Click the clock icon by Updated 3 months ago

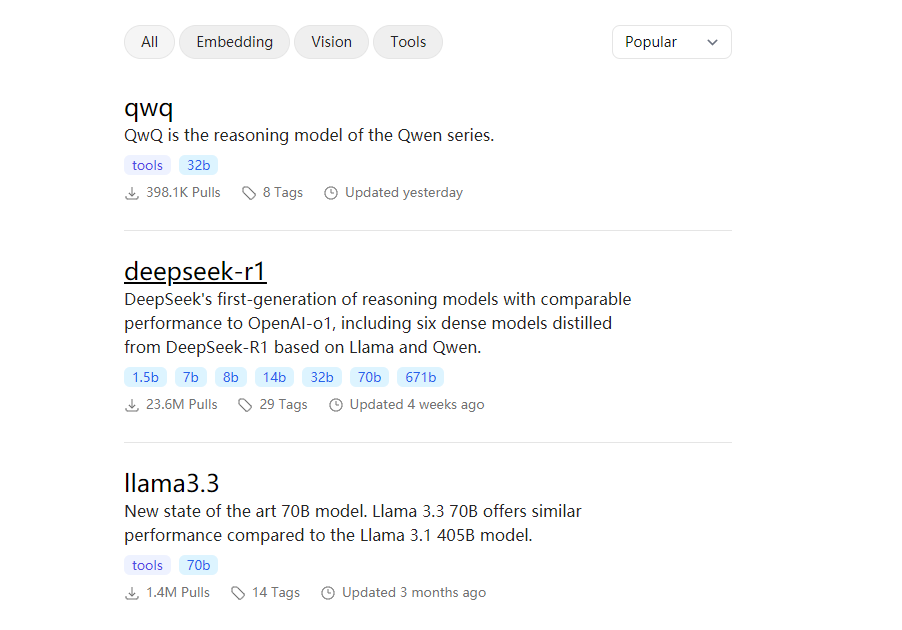[328, 593]
